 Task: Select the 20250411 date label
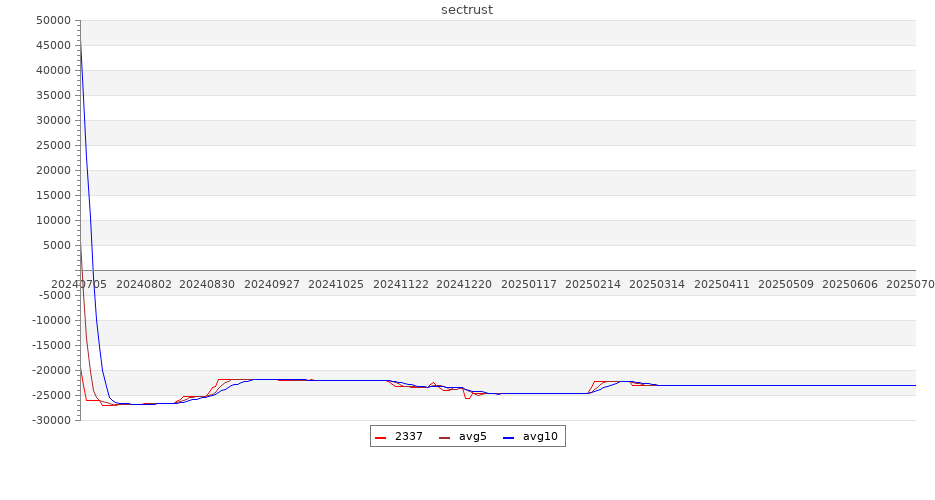point(722,285)
